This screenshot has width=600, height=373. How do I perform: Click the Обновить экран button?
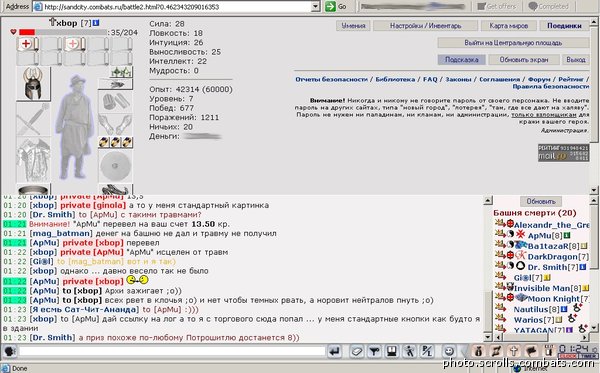pyautogui.click(x=523, y=60)
